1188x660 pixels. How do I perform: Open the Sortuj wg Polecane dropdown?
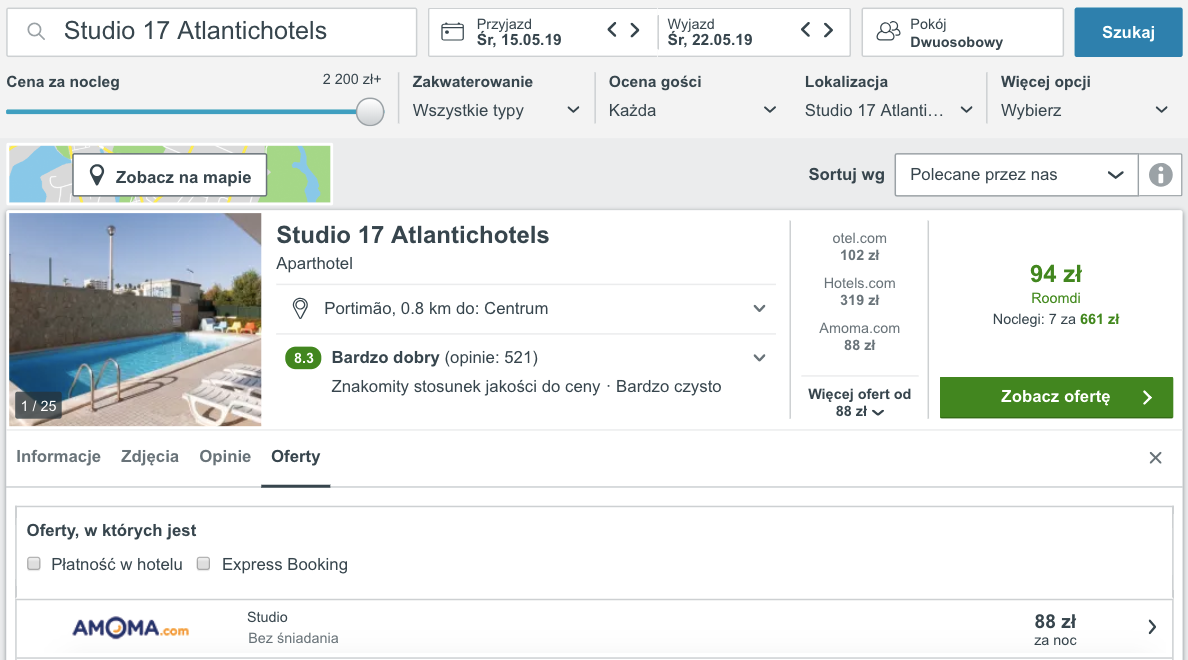pos(1016,175)
